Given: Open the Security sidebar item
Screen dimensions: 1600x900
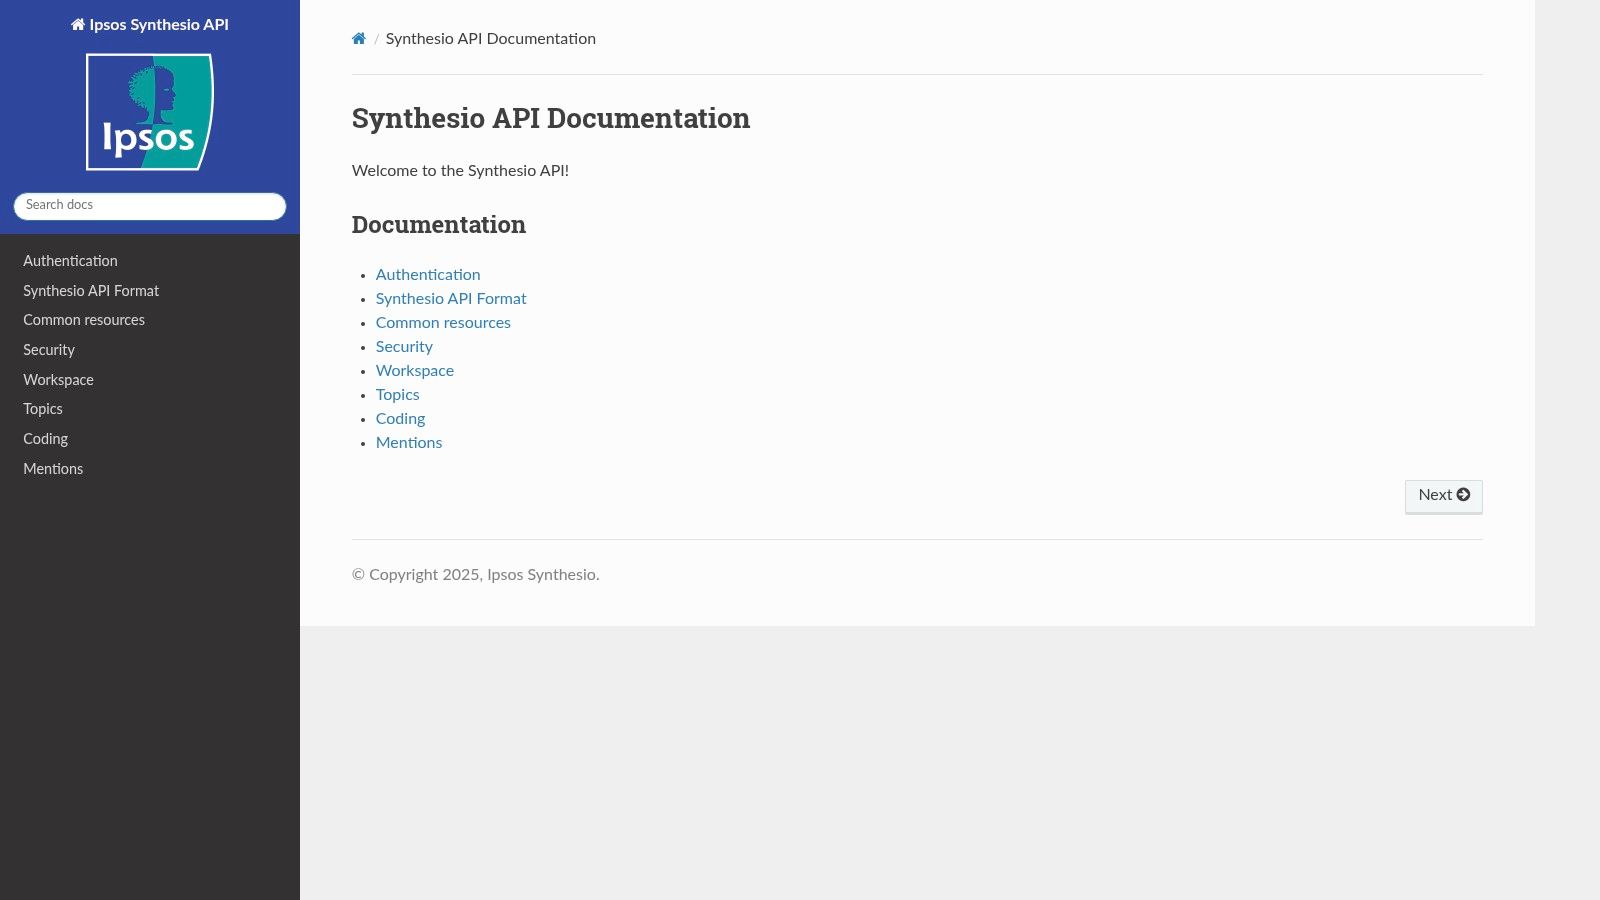Looking at the screenshot, I should [49, 350].
